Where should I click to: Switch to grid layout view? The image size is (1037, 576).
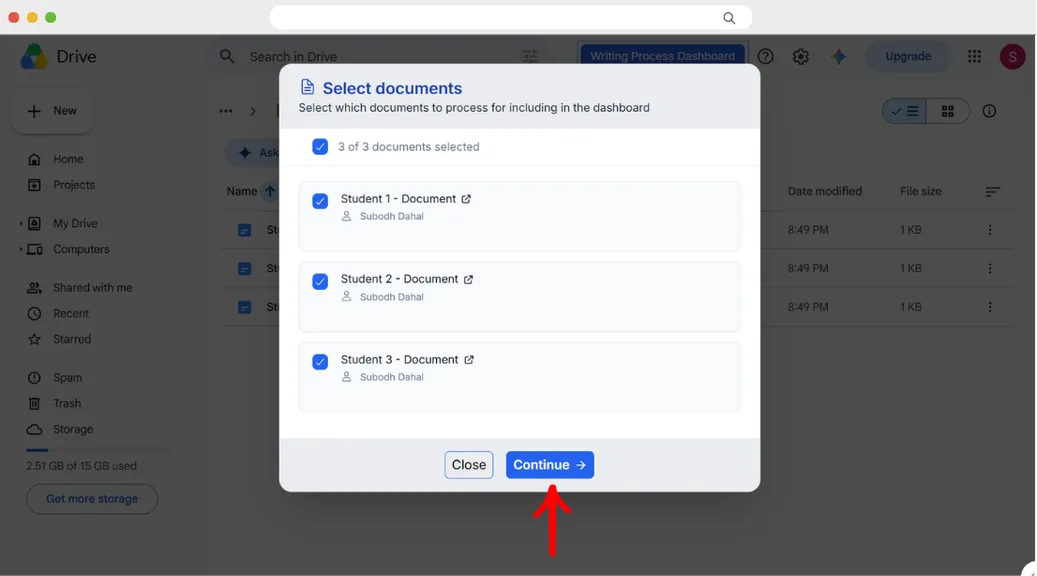(x=948, y=112)
